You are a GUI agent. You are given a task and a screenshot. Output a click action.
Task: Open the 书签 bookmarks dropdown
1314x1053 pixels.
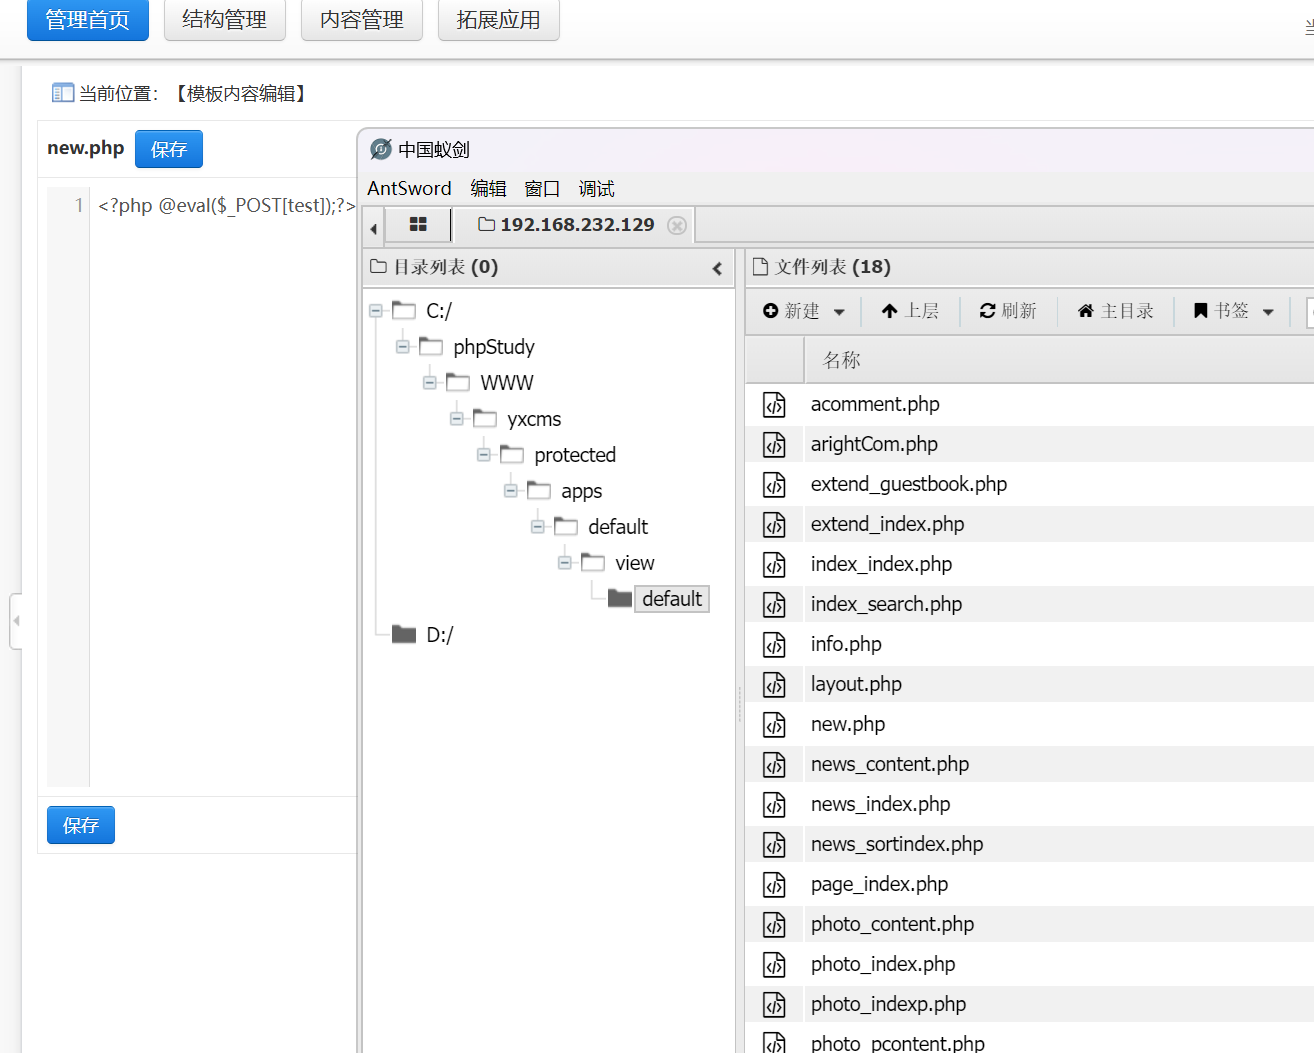point(1233,311)
